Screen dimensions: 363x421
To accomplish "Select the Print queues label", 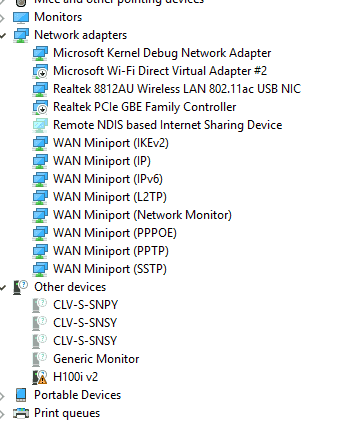I will click(67, 413).
